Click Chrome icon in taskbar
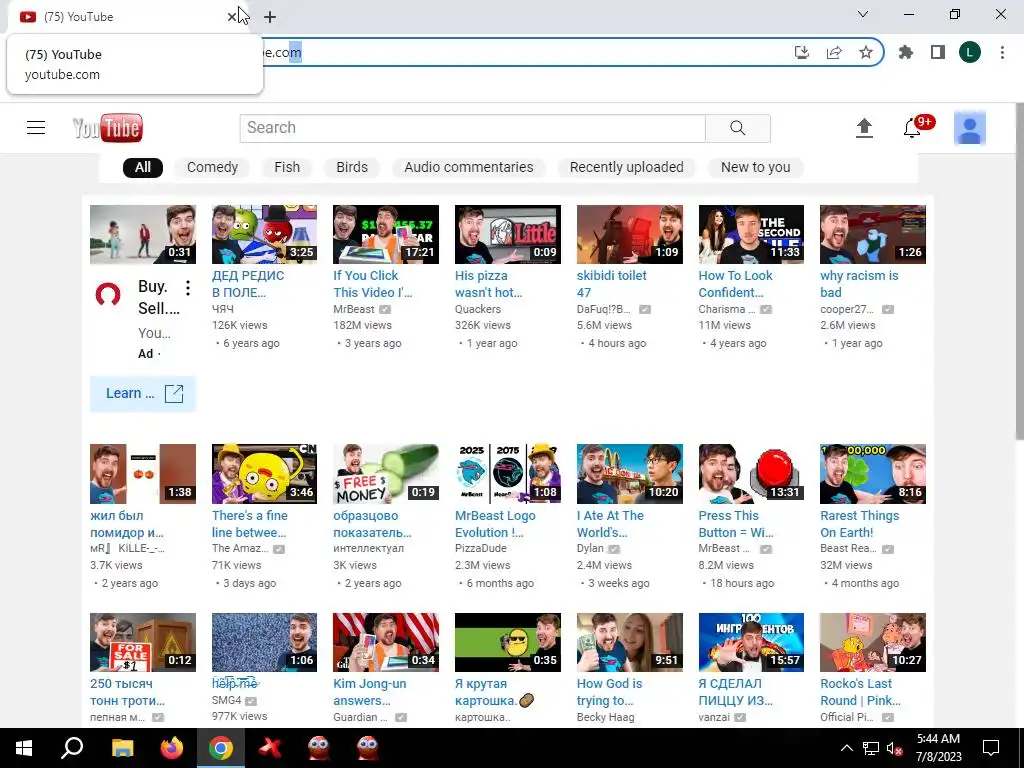This screenshot has height=768, width=1024. [x=221, y=748]
